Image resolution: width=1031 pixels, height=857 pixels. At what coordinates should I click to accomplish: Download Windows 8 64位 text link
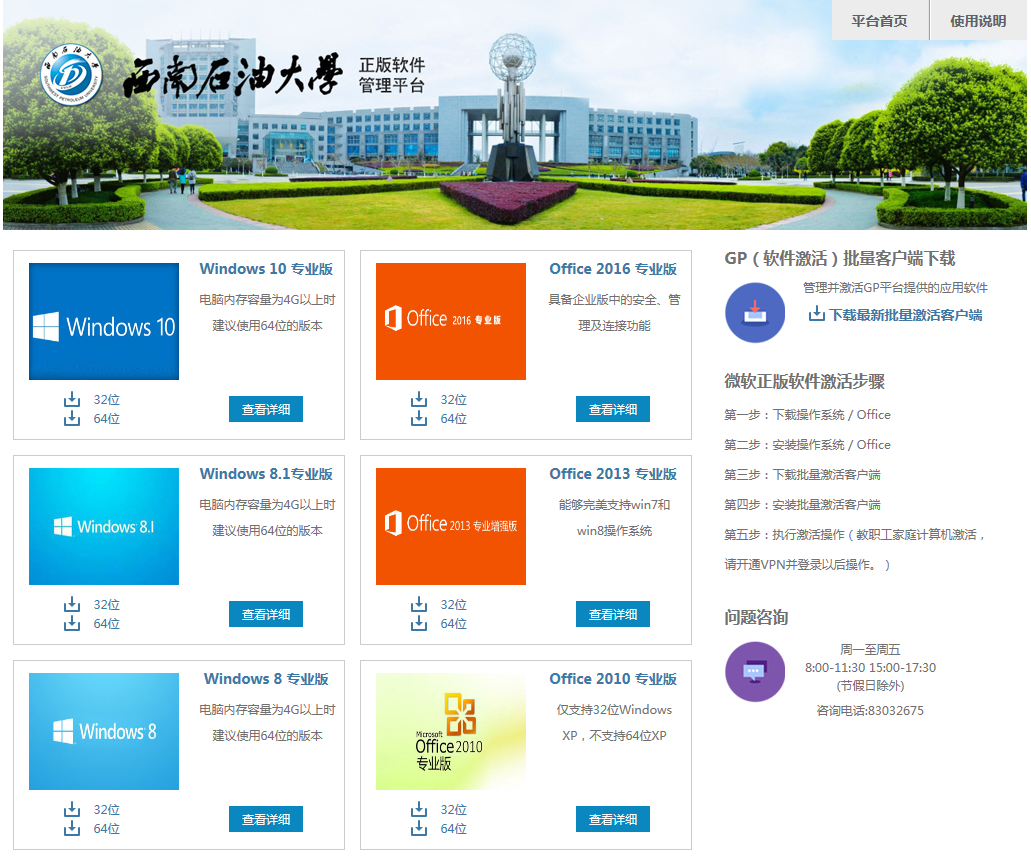[107, 829]
